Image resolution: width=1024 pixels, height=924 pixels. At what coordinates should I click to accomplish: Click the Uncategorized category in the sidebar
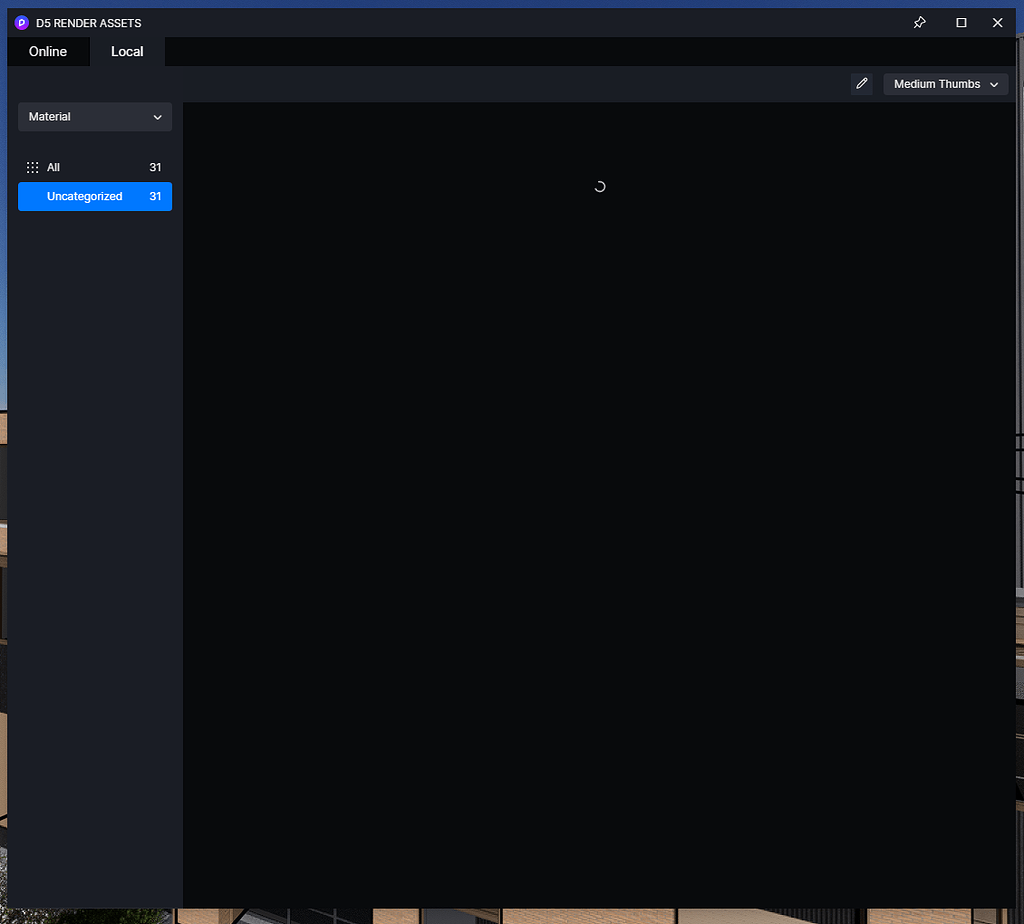click(x=85, y=196)
